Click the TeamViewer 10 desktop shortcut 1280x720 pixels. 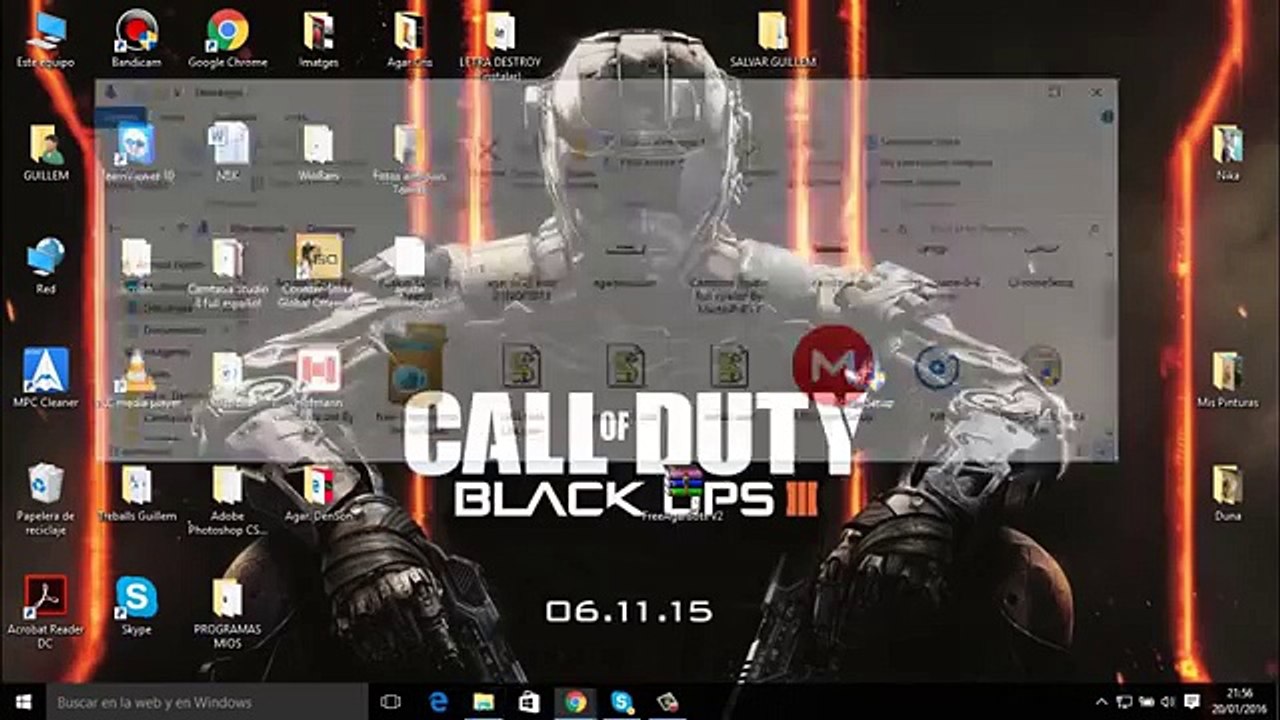[136, 153]
